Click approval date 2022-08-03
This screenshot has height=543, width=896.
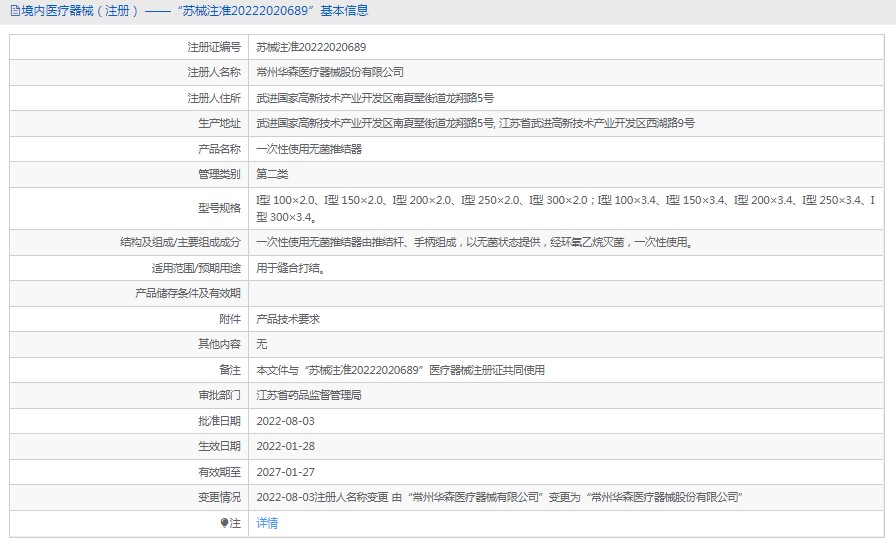pyautogui.click(x=285, y=421)
